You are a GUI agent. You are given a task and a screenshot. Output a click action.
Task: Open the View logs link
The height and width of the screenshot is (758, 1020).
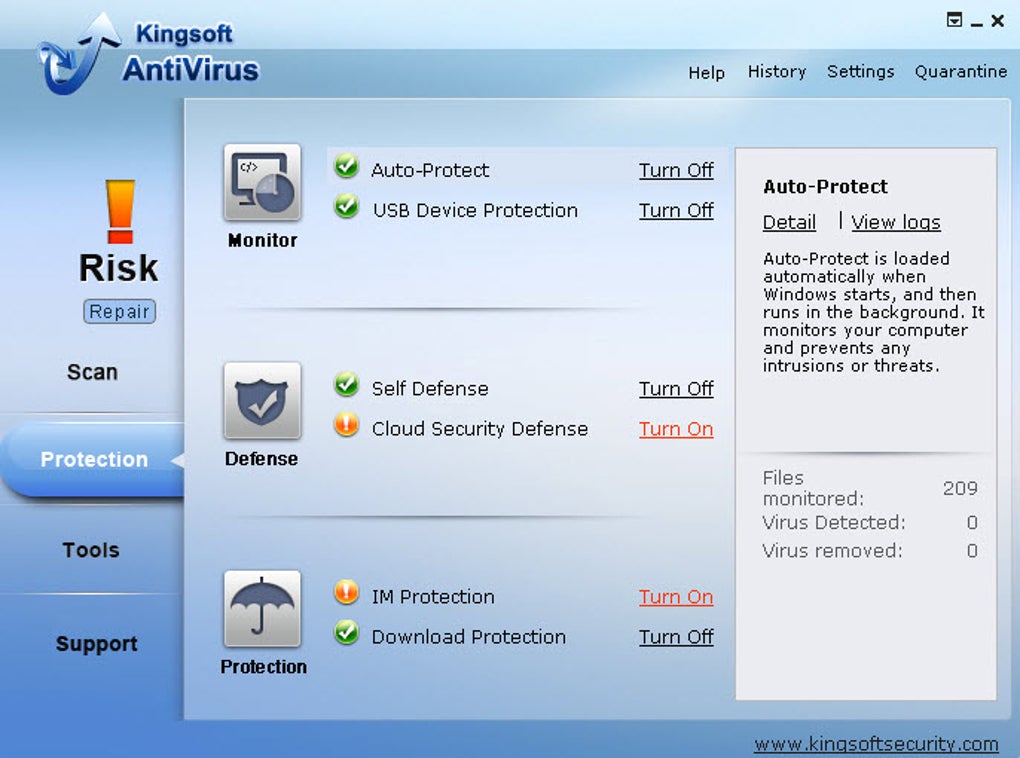pyautogui.click(x=895, y=223)
